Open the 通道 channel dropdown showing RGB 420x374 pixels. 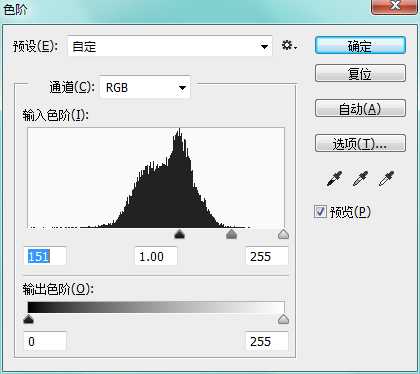pyautogui.click(x=145, y=88)
